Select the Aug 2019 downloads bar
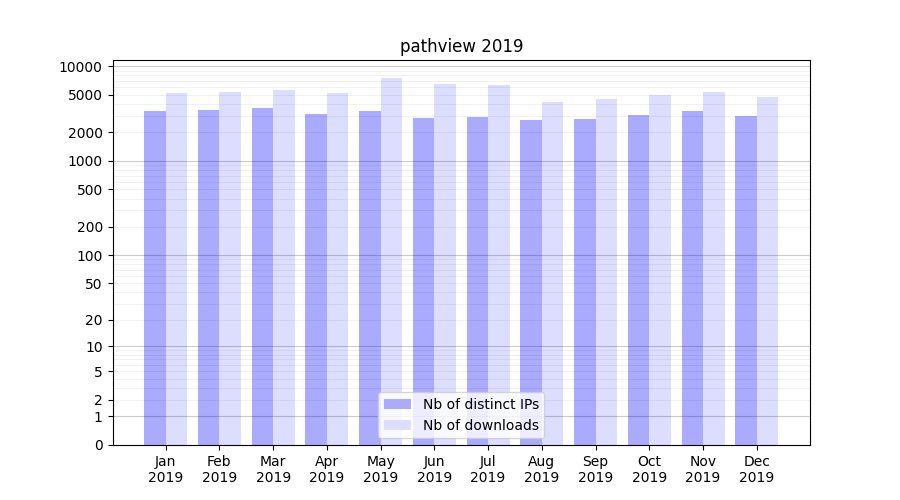 click(552, 272)
